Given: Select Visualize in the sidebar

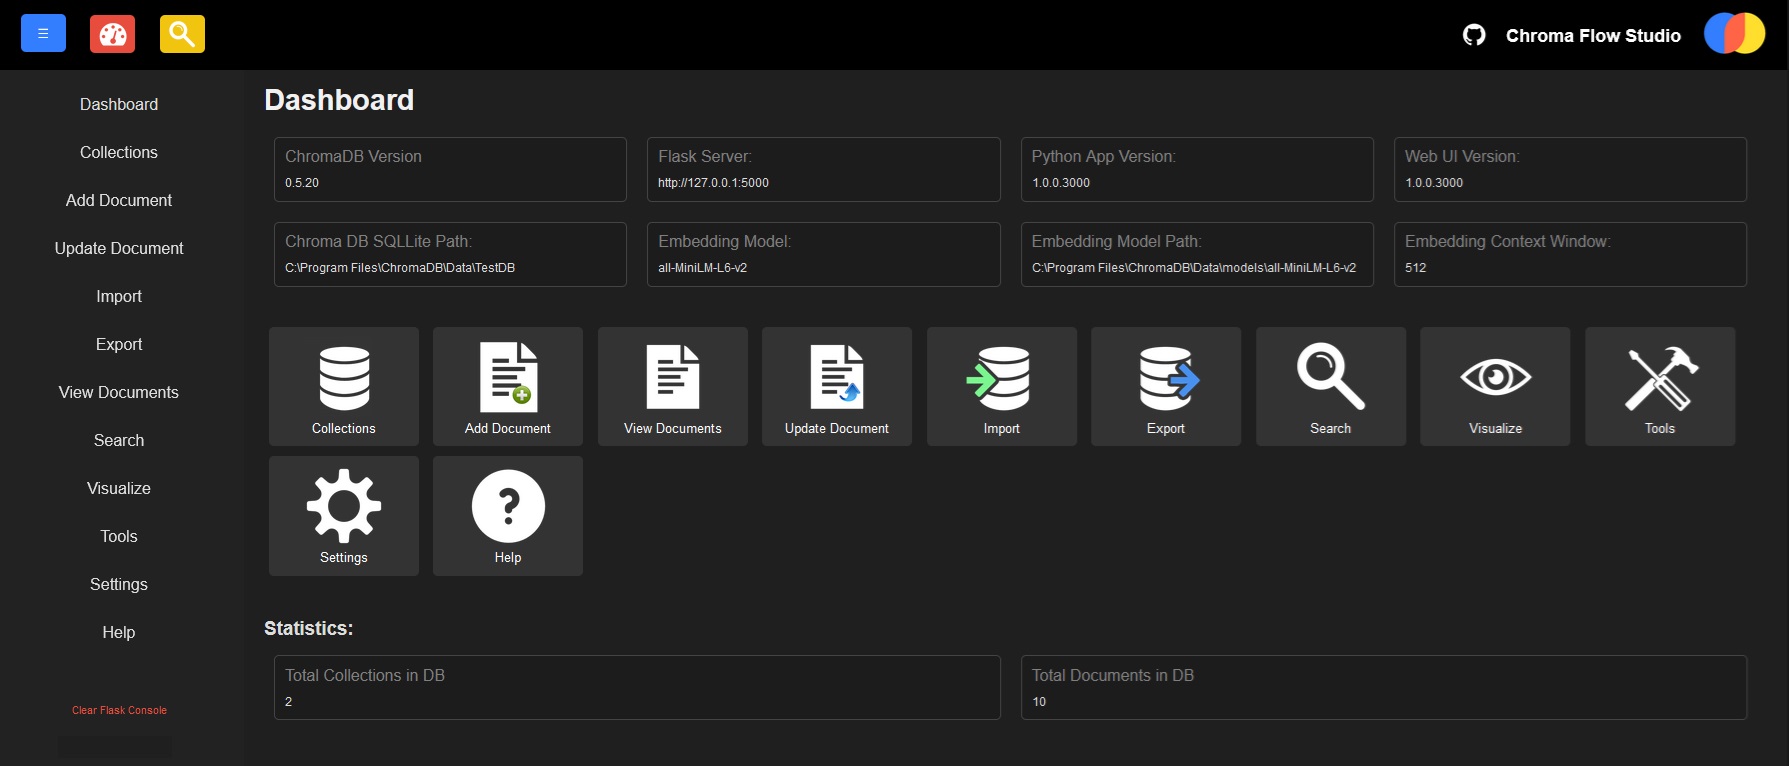Looking at the screenshot, I should pos(119,488).
